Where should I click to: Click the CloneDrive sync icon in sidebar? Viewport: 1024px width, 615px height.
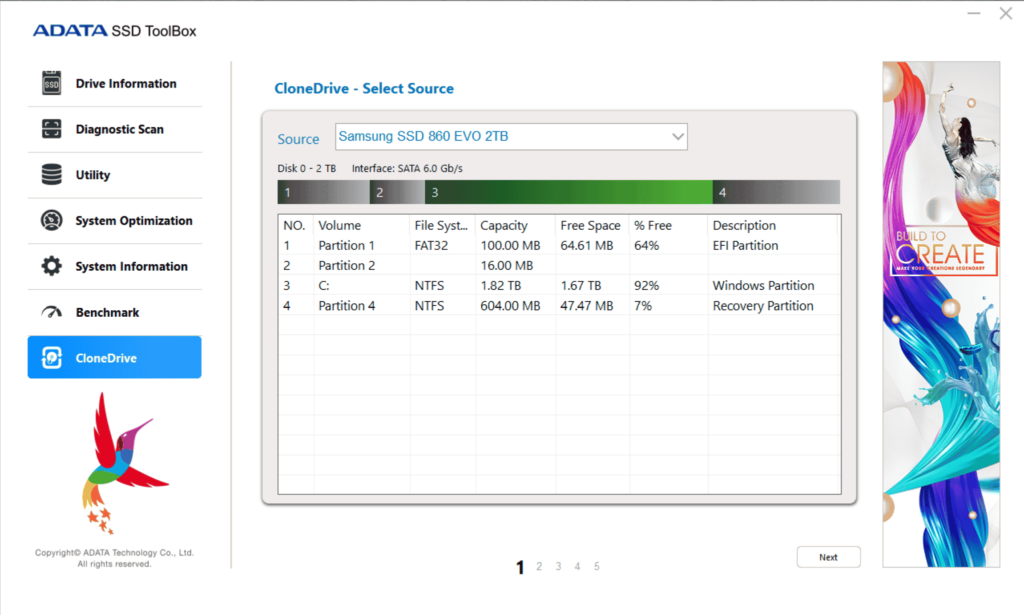click(x=50, y=357)
